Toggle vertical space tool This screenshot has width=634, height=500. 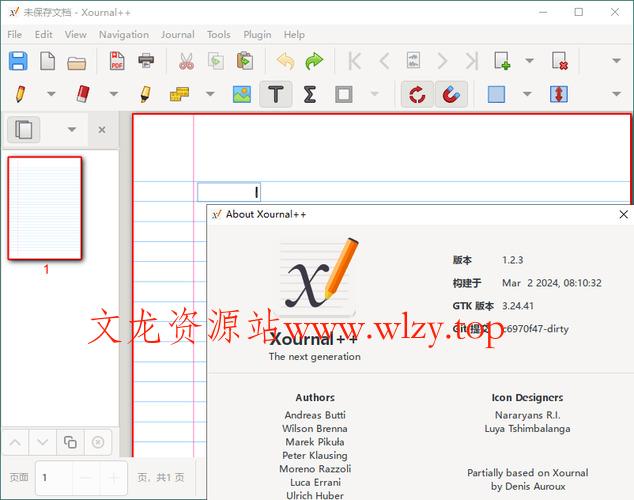tap(559, 94)
